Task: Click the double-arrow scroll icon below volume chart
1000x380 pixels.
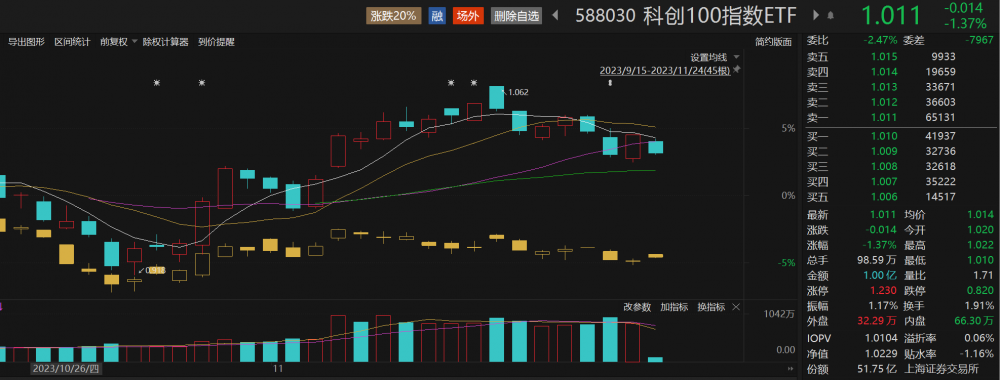Action: pyautogui.click(x=791, y=369)
